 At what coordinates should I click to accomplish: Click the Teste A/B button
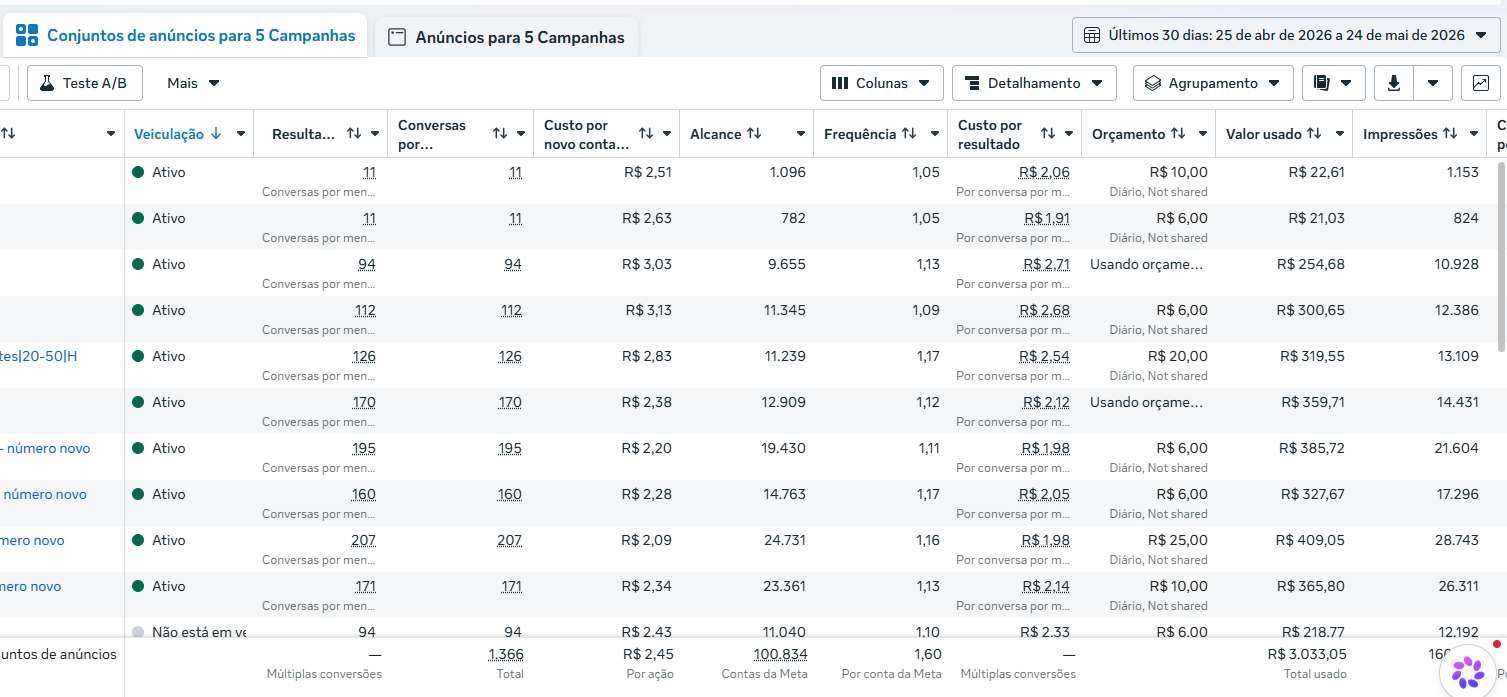84,83
